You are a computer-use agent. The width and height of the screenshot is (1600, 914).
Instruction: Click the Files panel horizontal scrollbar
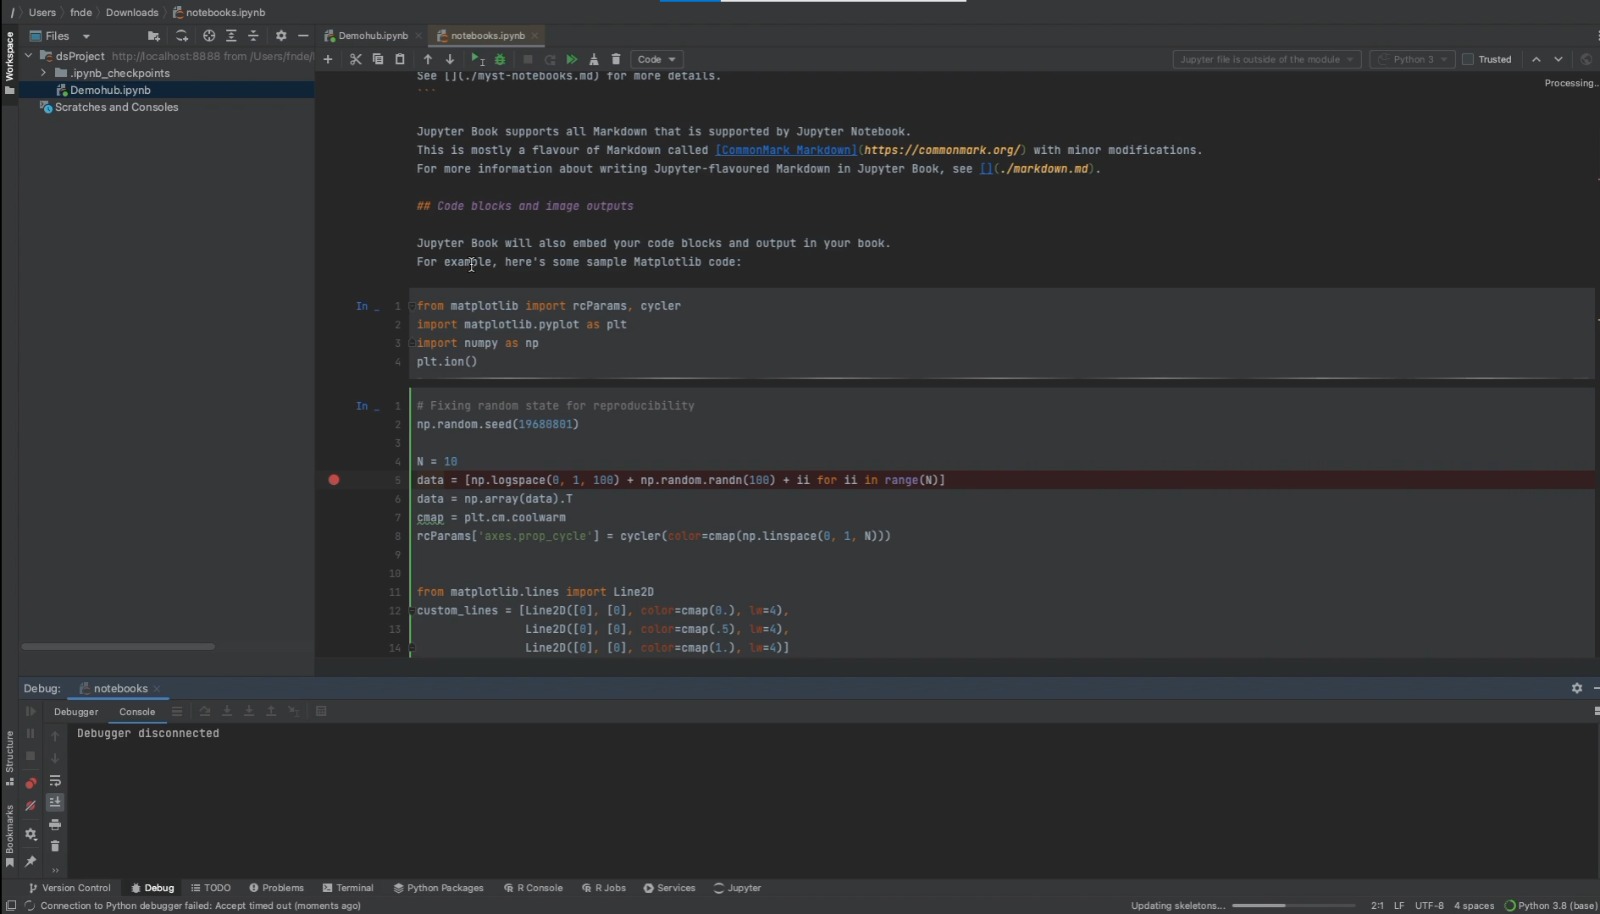coord(118,646)
